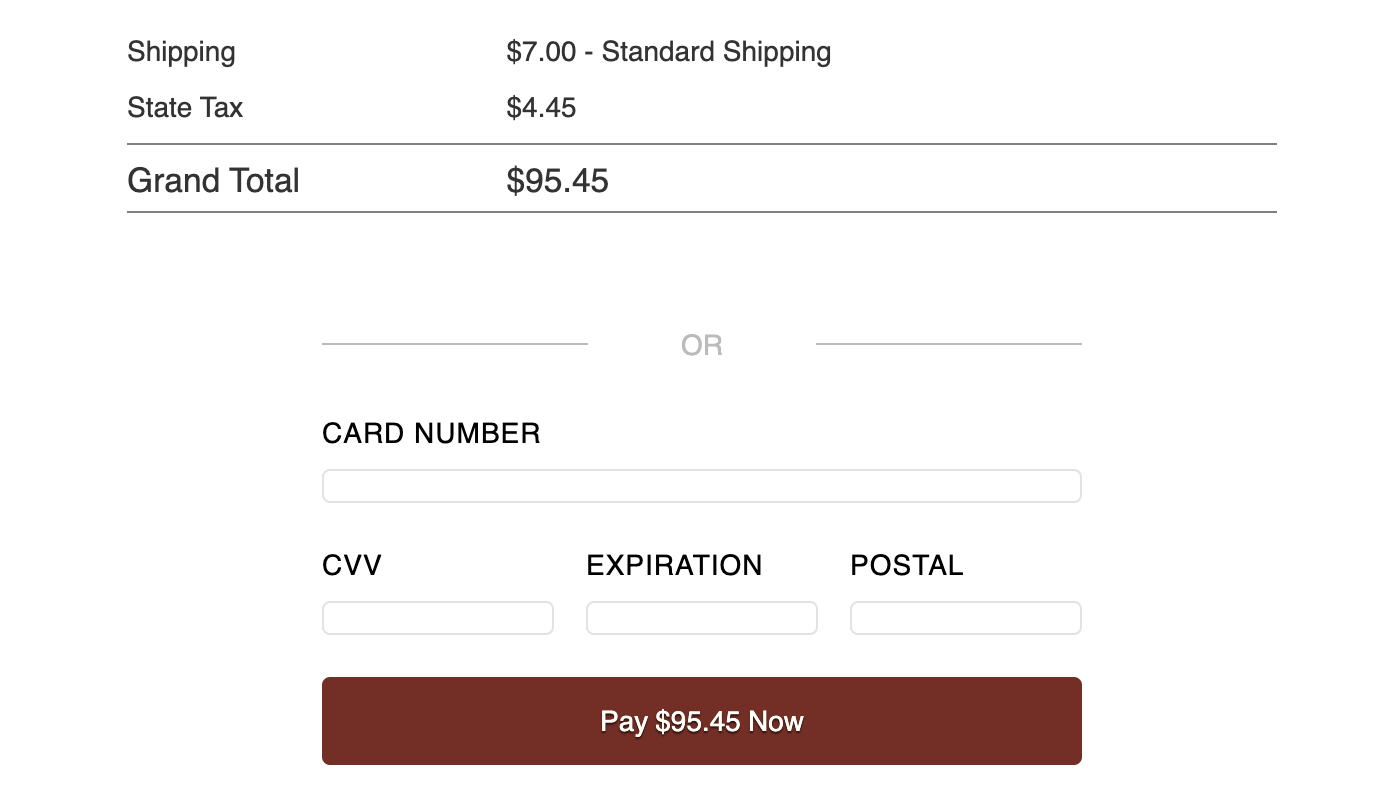Click the EXPIRATION label text
Screen dimensions: 1388x806
coord(674,566)
